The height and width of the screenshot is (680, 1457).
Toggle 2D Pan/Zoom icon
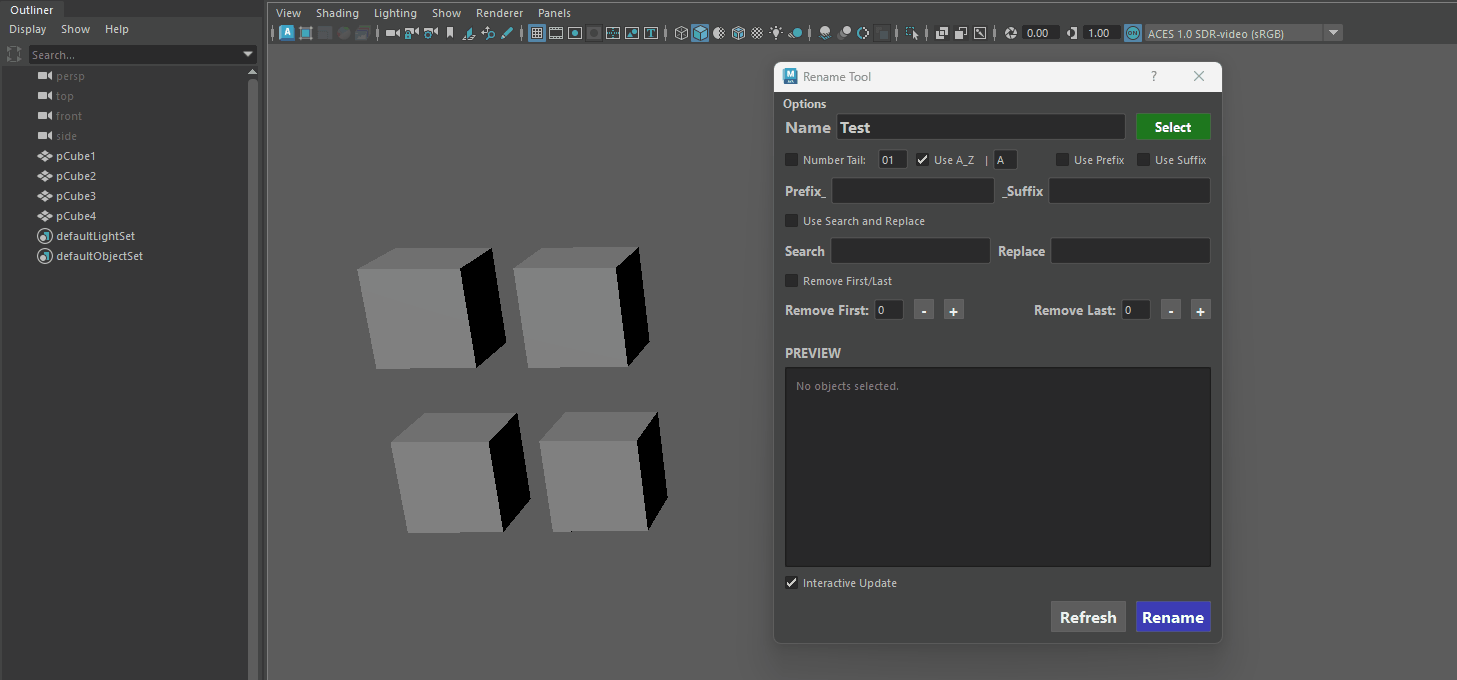coord(488,33)
